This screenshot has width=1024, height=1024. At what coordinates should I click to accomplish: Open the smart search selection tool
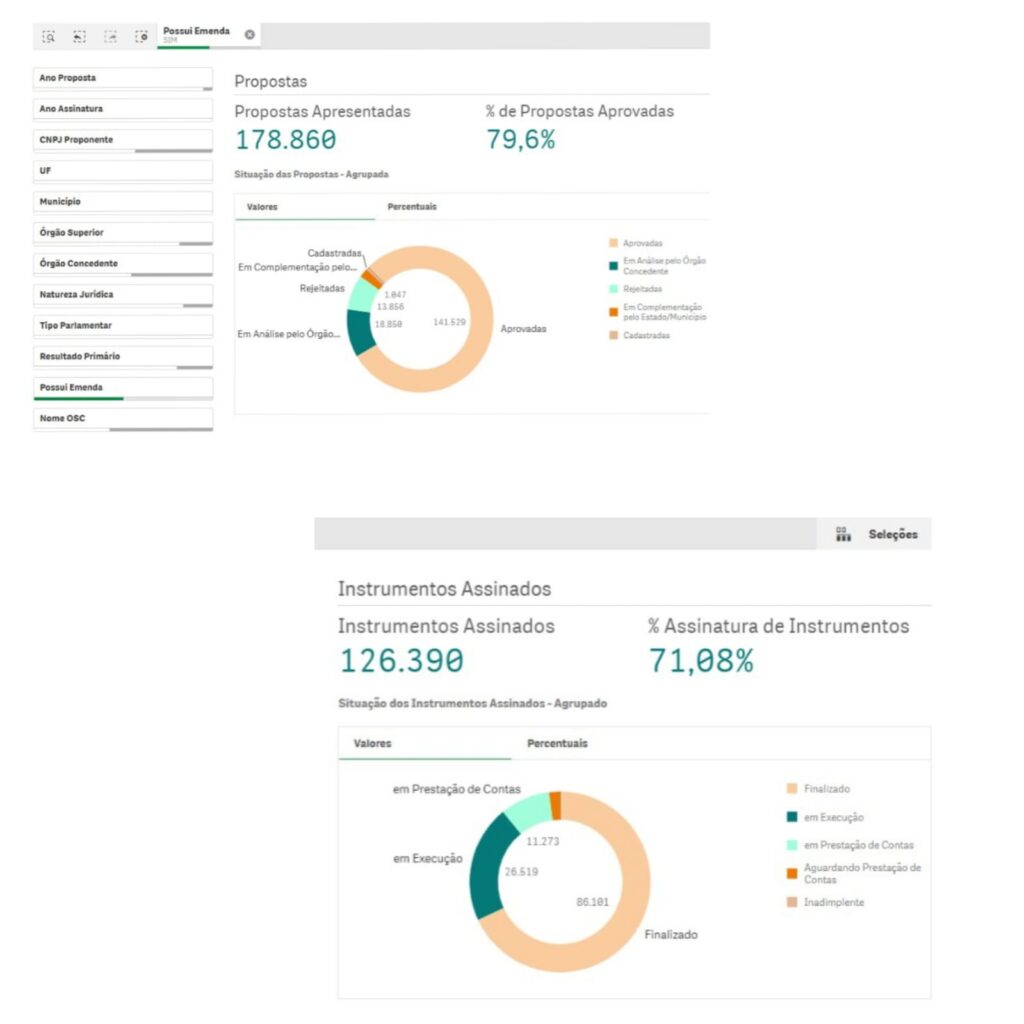tap(49, 37)
